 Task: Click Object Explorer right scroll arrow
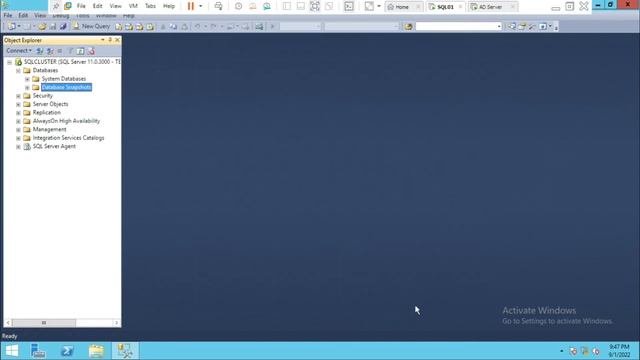pos(116,323)
